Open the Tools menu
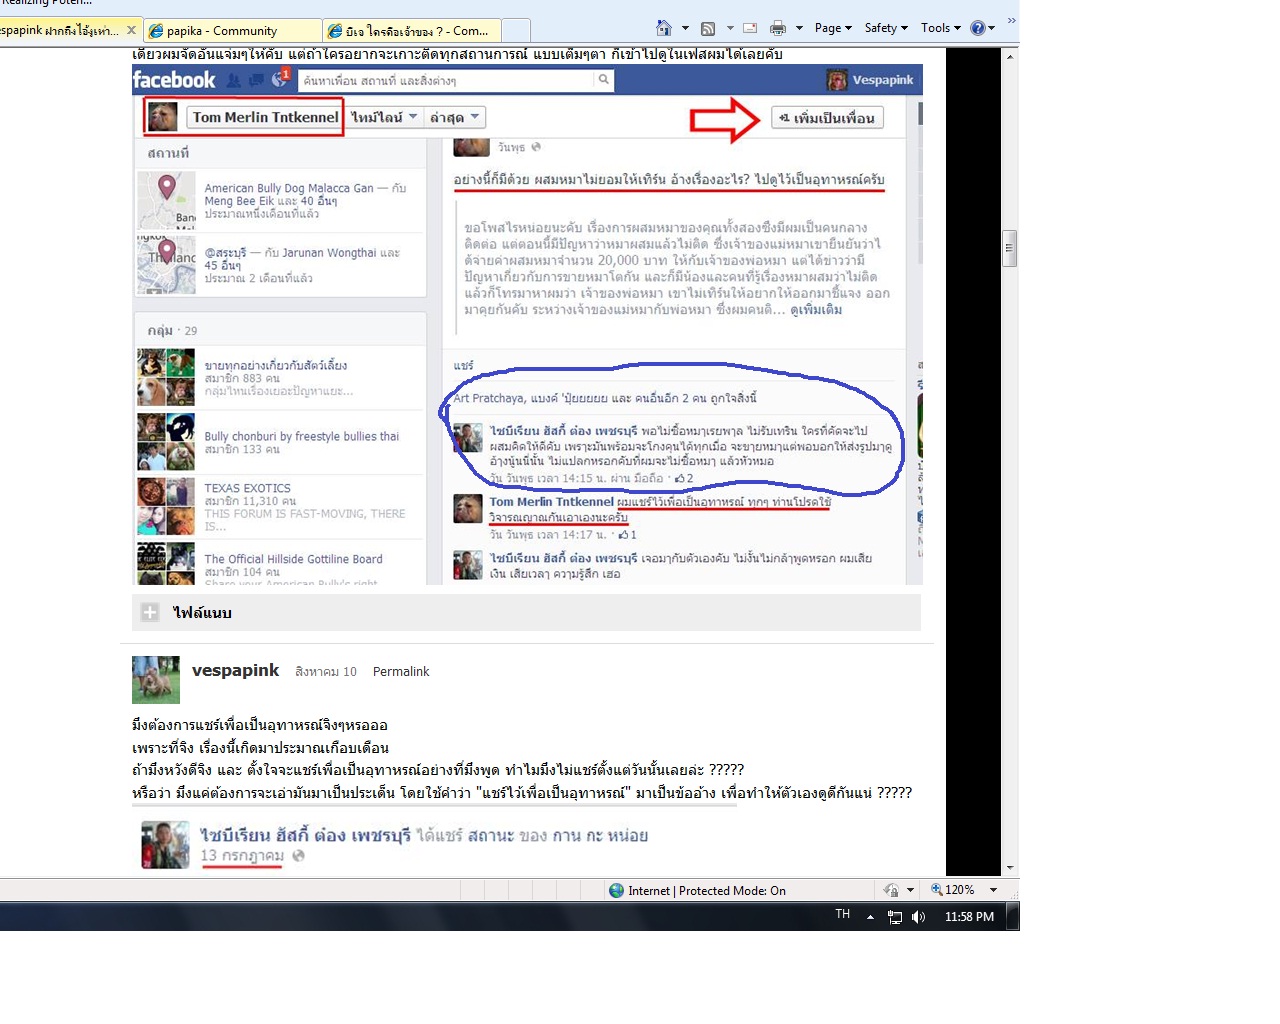 (x=940, y=28)
